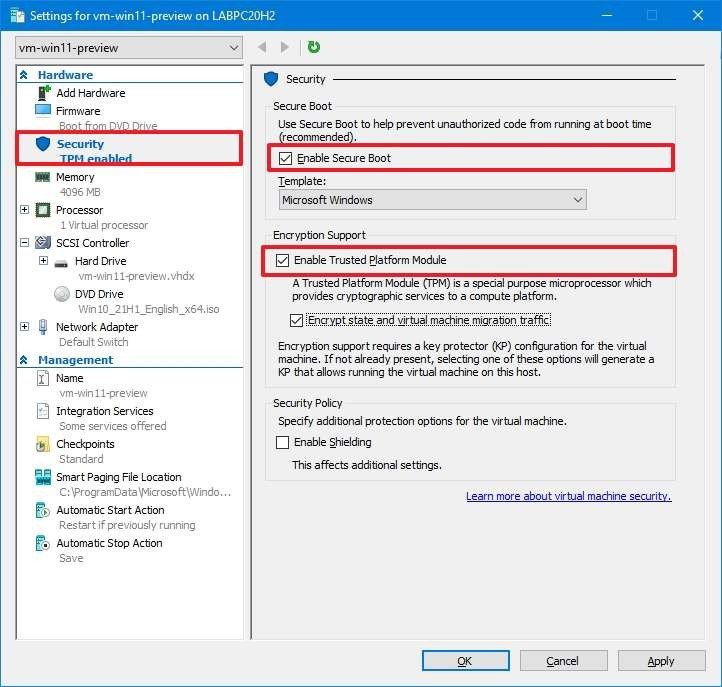Open Learn more about virtual machine security

click(x=569, y=496)
